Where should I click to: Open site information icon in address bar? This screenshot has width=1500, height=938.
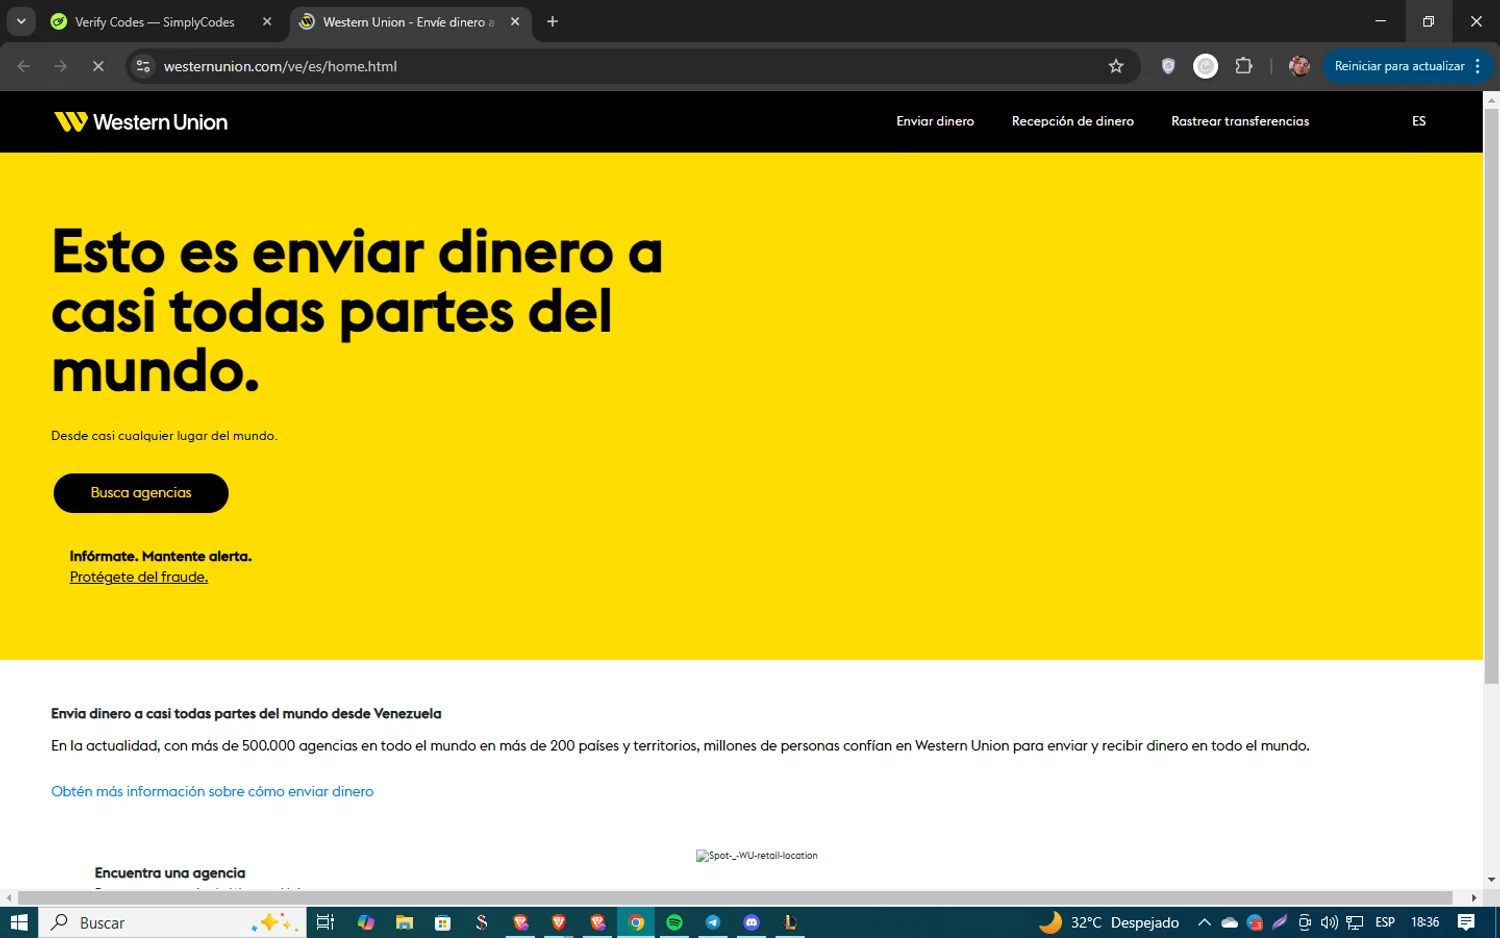point(143,66)
